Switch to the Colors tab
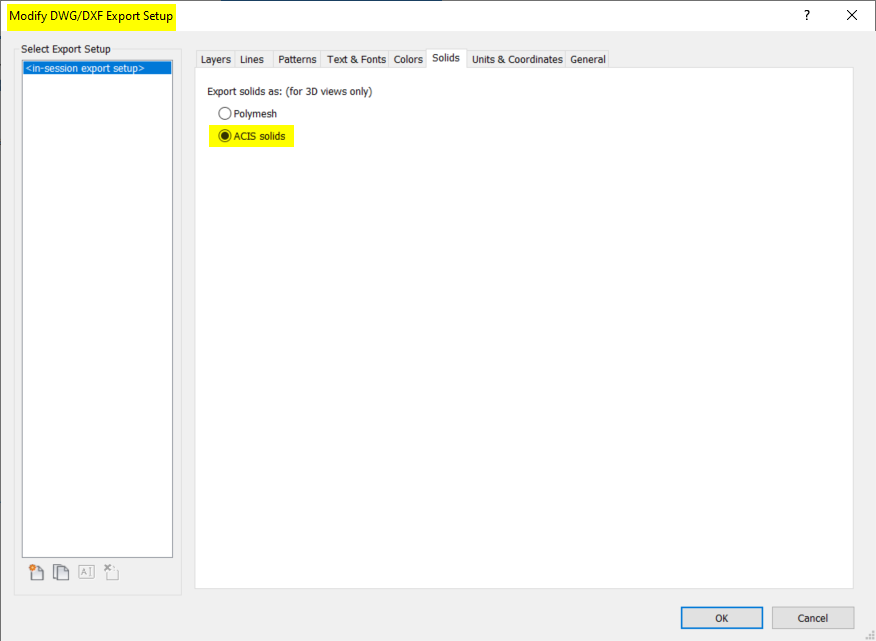The height and width of the screenshot is (641, 876). (407, 59)
